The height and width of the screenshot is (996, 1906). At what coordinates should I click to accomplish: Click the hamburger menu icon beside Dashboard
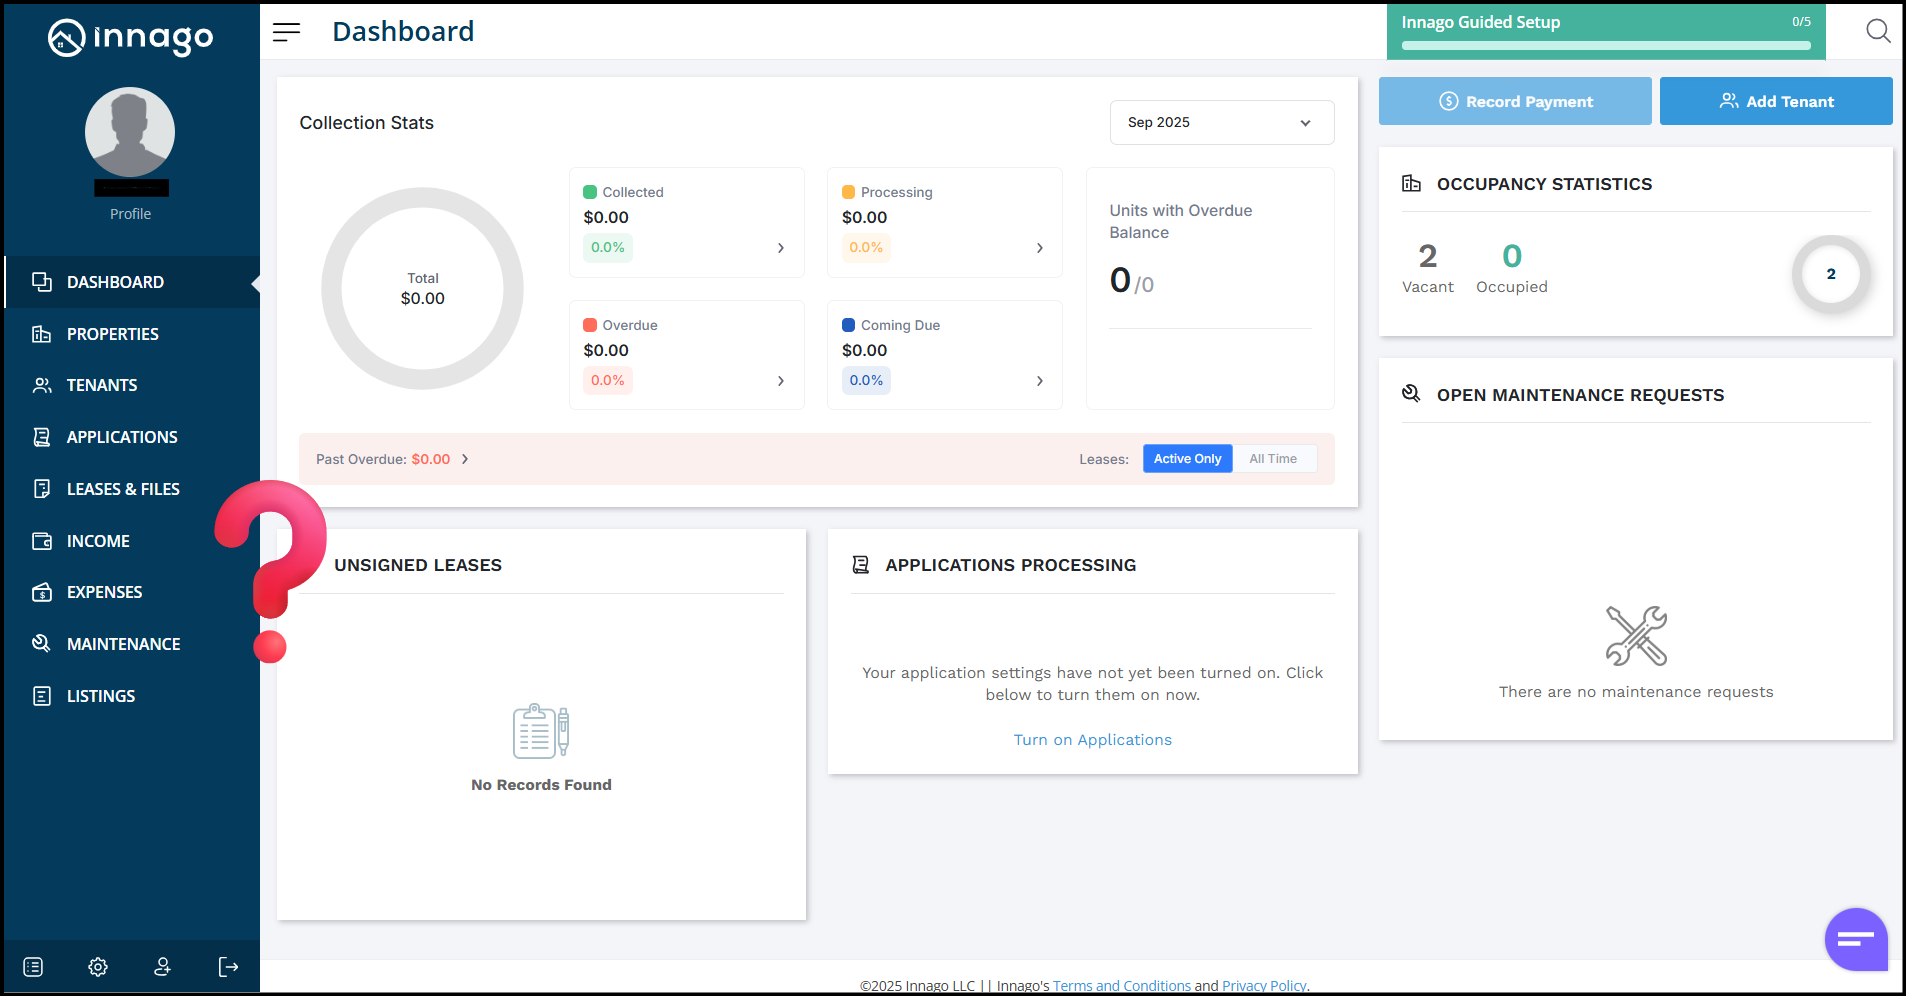286,32
